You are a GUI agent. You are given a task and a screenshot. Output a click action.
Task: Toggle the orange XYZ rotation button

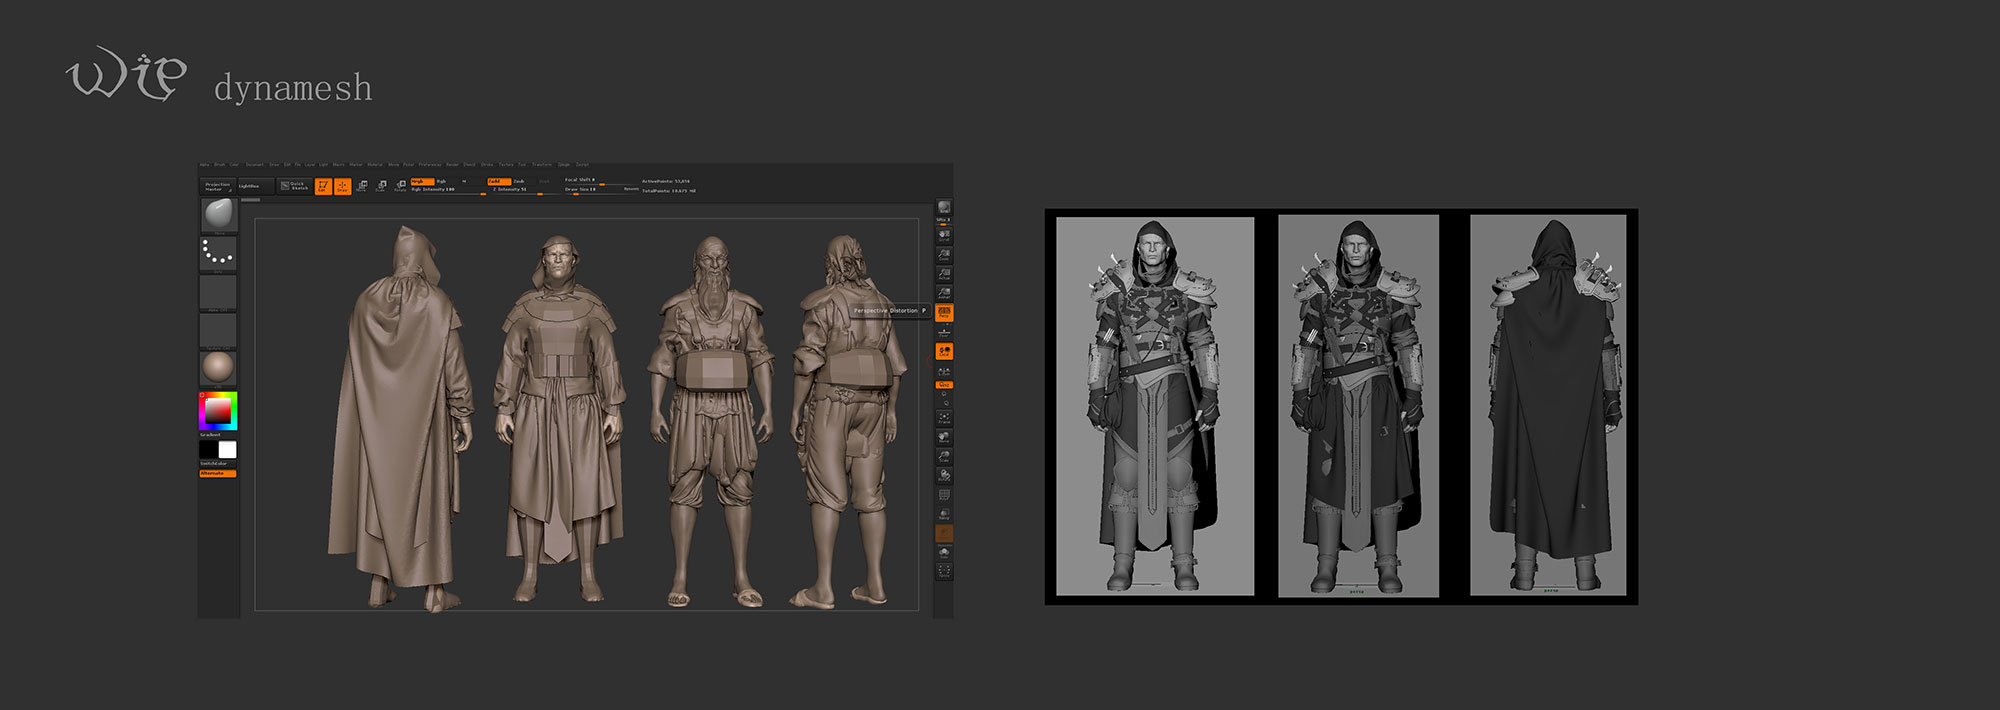pyautogui.click(x=944, y=385)
